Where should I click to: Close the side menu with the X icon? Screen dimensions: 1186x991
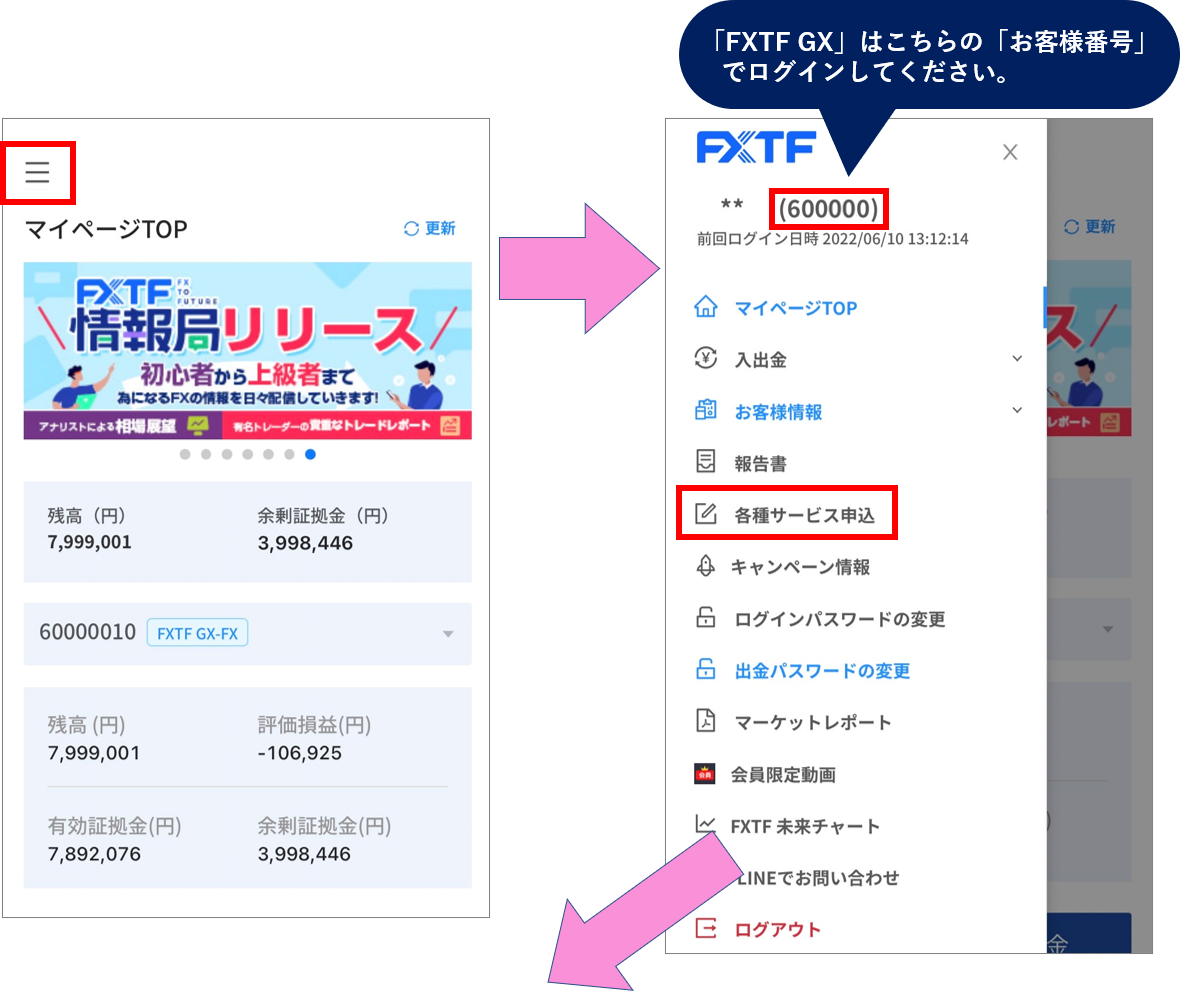point(1010,152)
